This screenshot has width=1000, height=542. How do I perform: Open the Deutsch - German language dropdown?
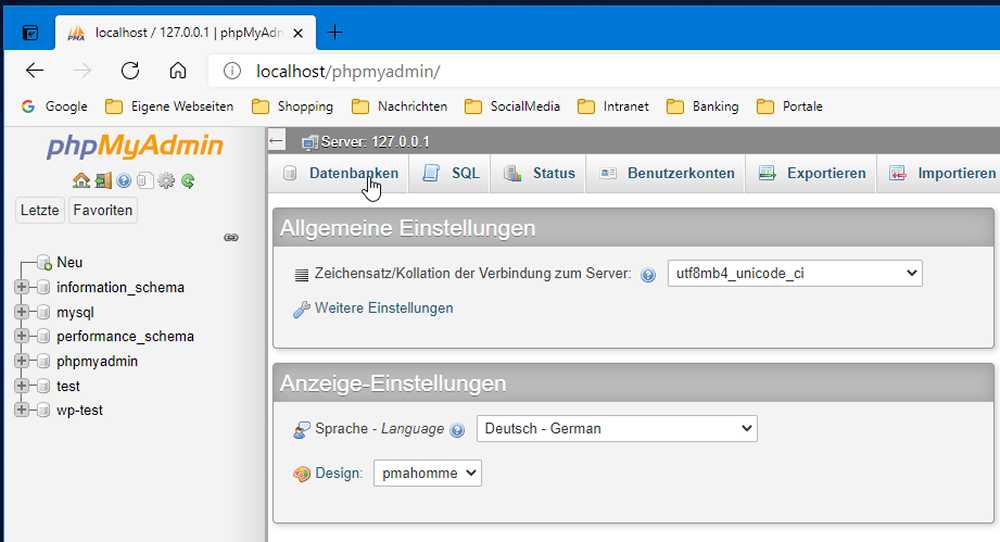click(617, 428)
